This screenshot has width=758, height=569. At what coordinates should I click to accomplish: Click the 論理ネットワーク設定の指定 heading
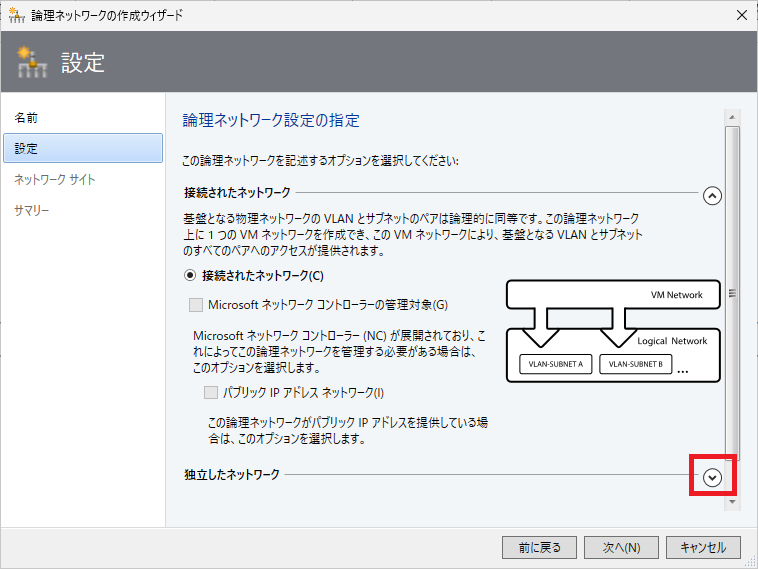(271, 120)
